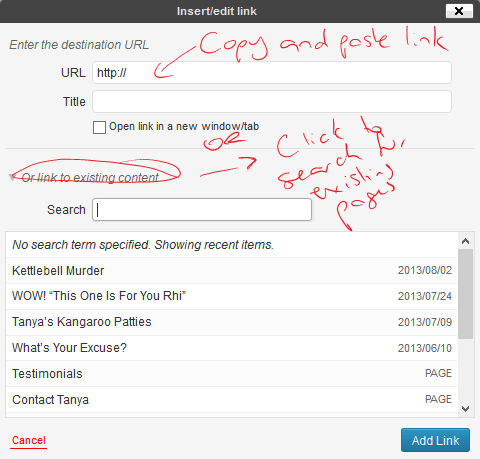Close the Insert/edit link dialog
The height and width of the screenshot is (459, 480).
(459, 11)
